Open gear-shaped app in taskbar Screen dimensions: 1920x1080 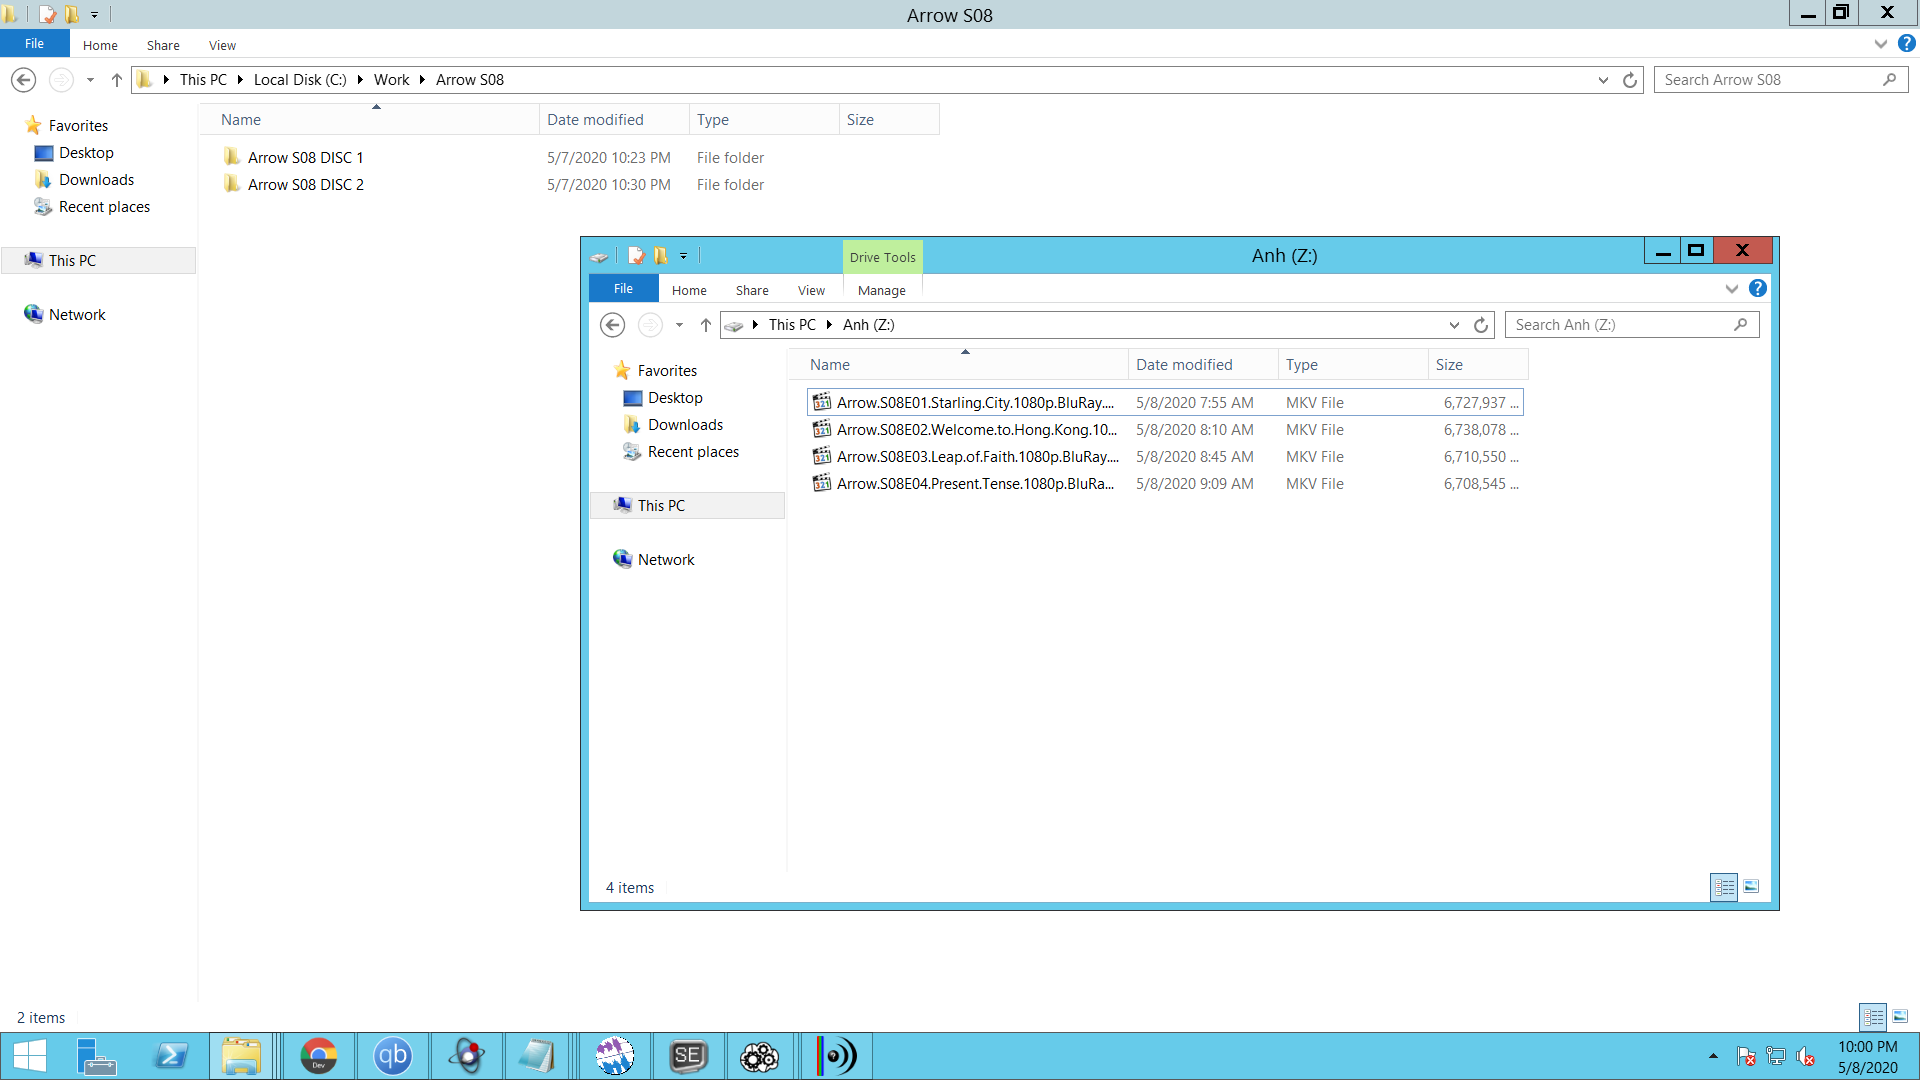pos(760,1056)
